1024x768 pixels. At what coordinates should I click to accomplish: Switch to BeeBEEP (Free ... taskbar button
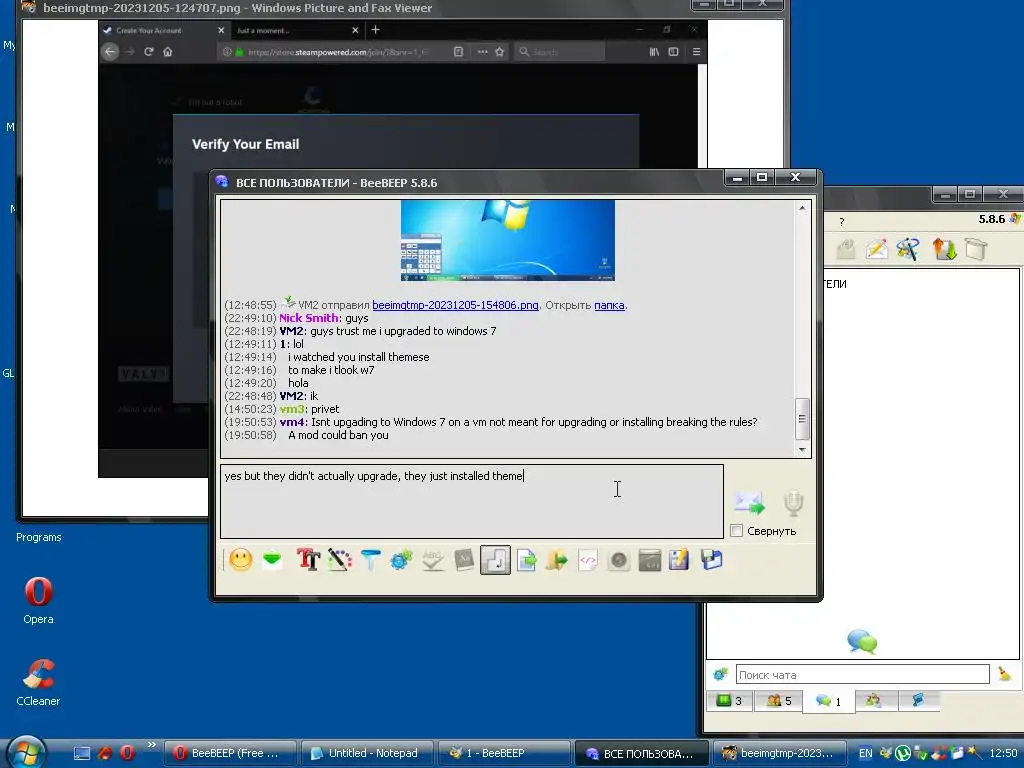click(229, 753)
